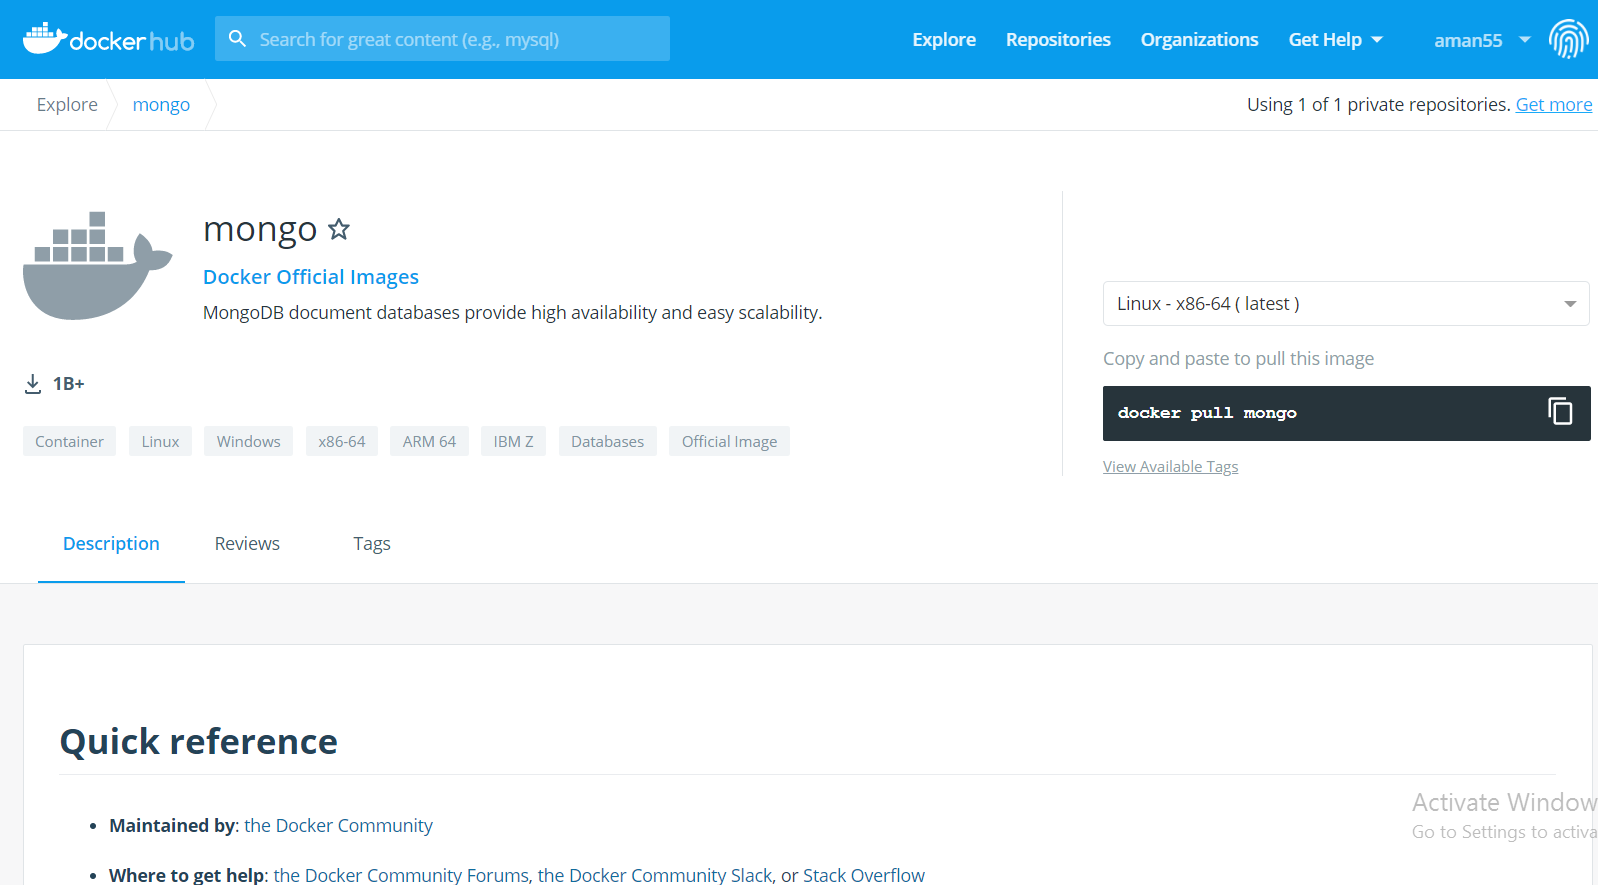
Task: Open the Docker Community link
Action: [x=338, y=826]
